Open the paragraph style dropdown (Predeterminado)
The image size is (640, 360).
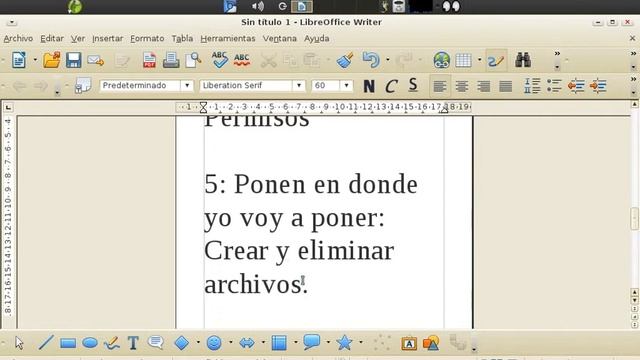[187, 86]
